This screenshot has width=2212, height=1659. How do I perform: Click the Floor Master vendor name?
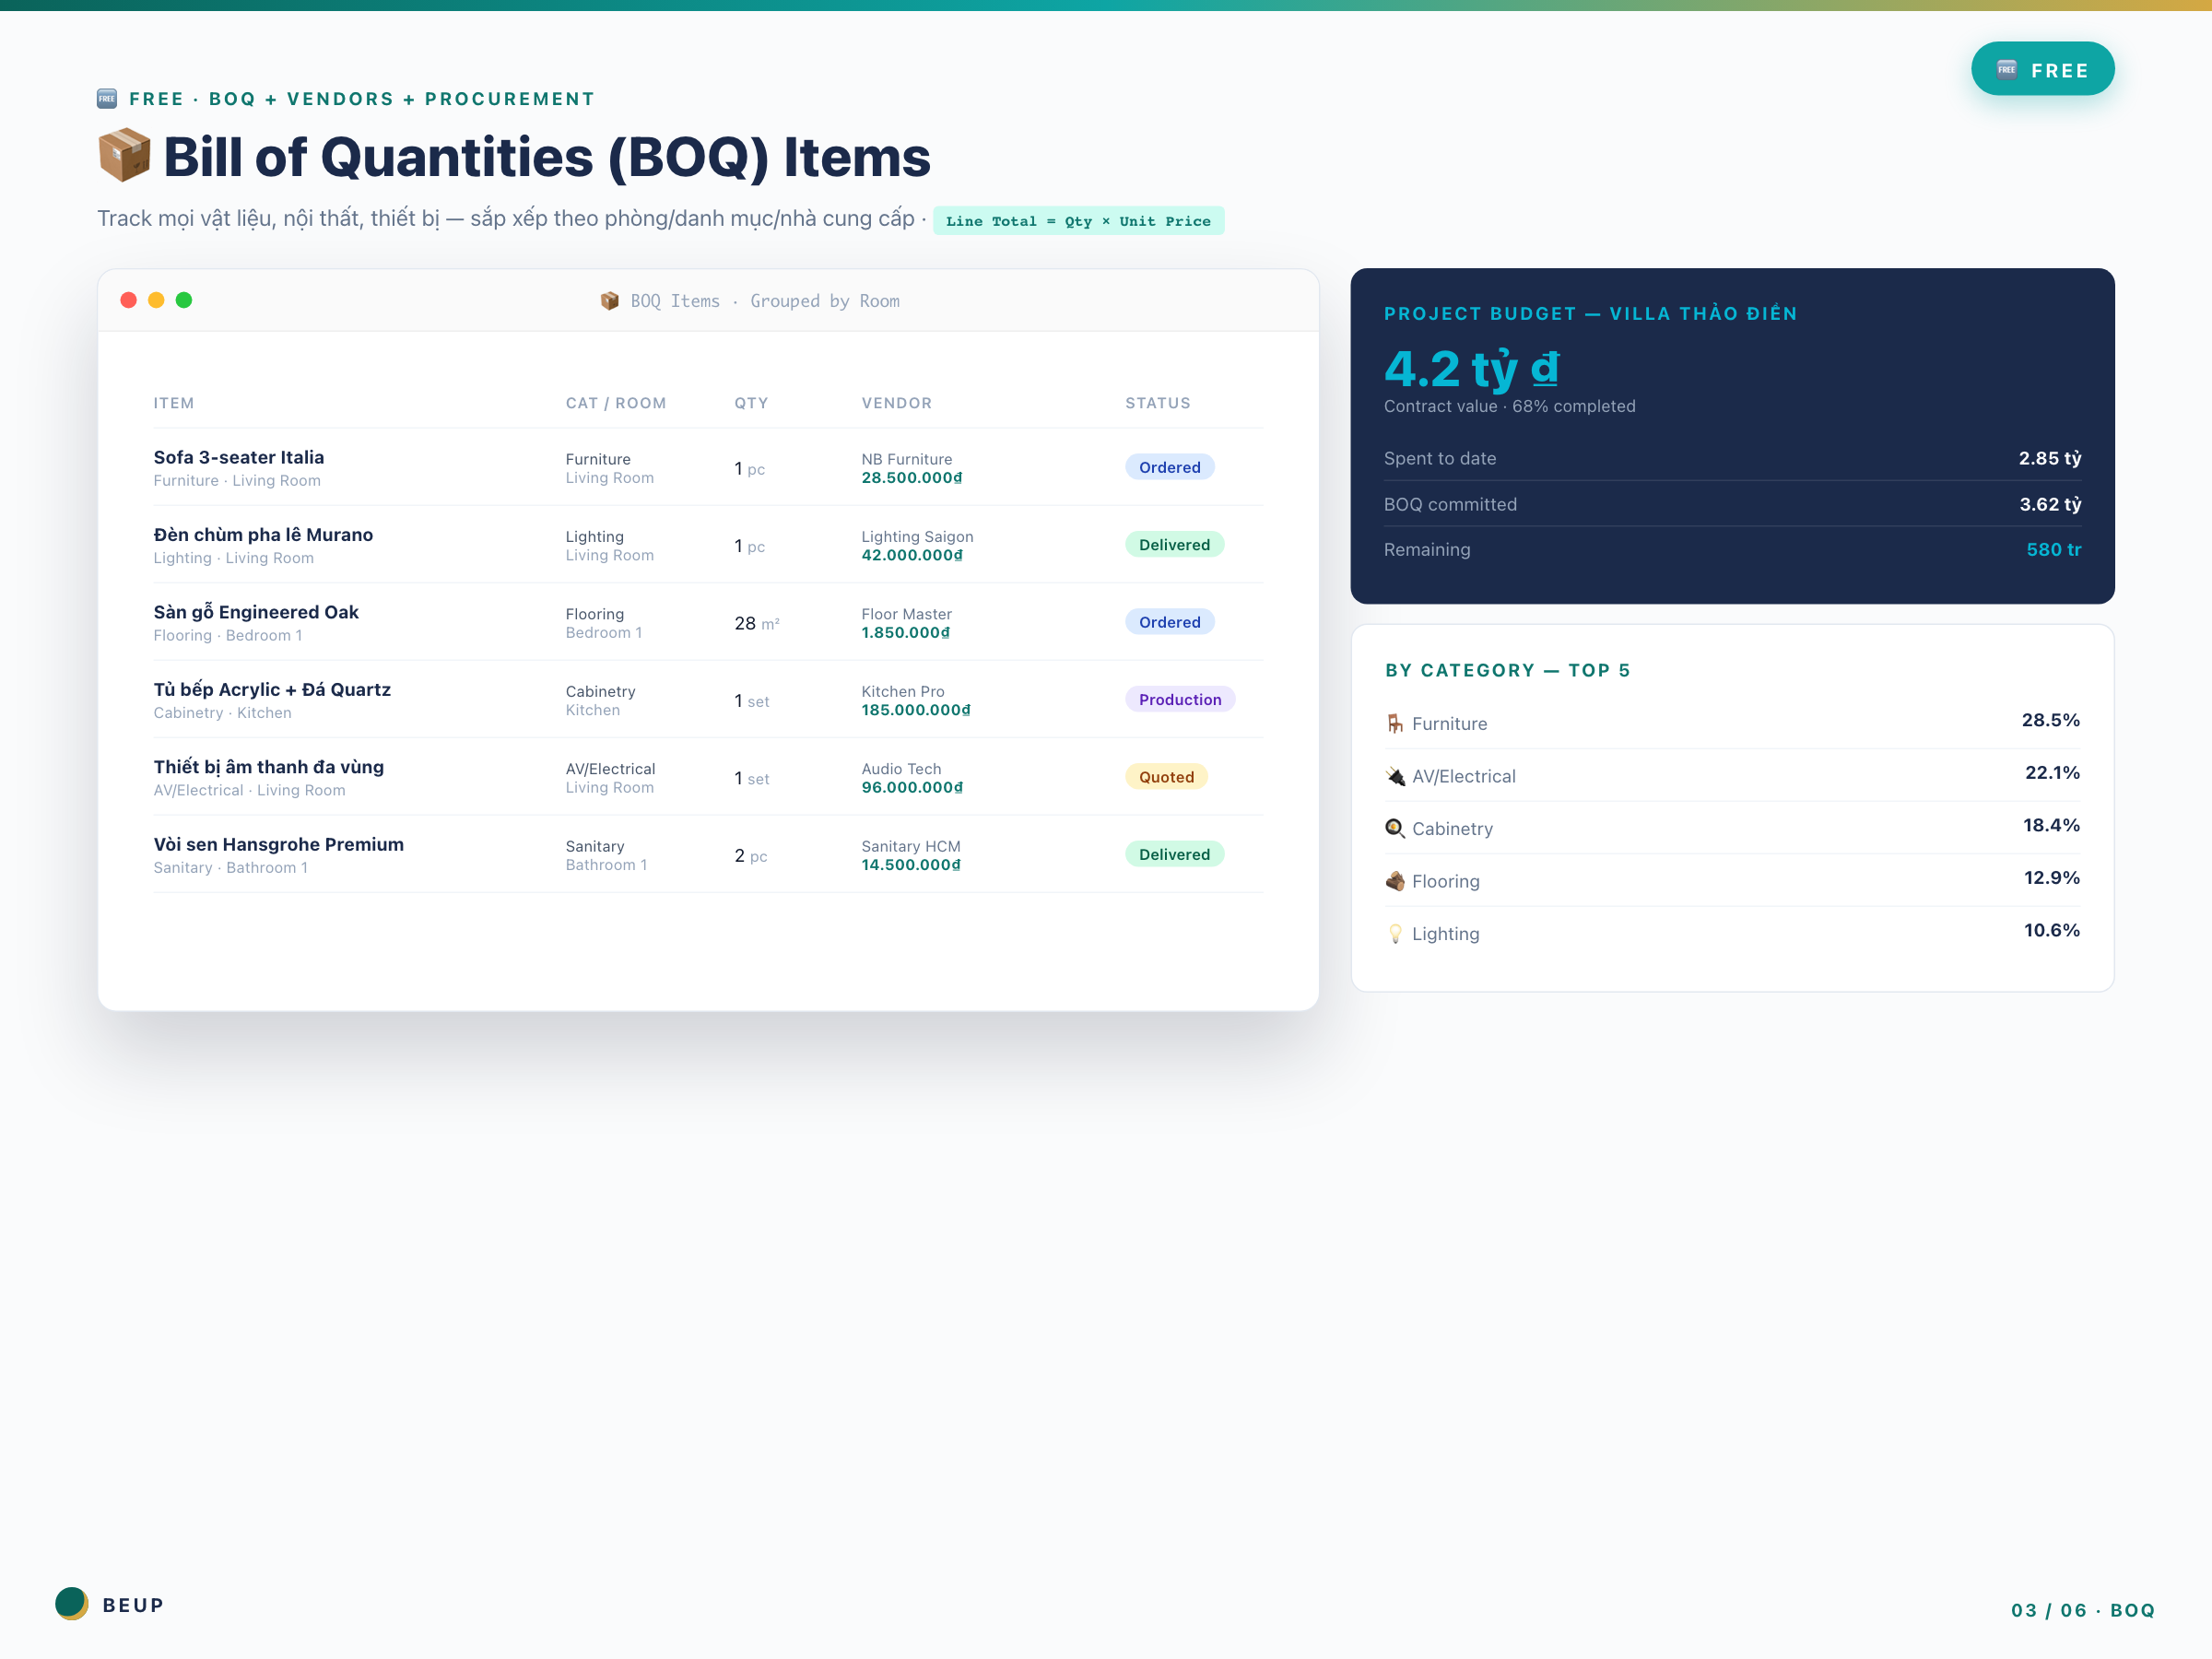click(x=906, y=614)
